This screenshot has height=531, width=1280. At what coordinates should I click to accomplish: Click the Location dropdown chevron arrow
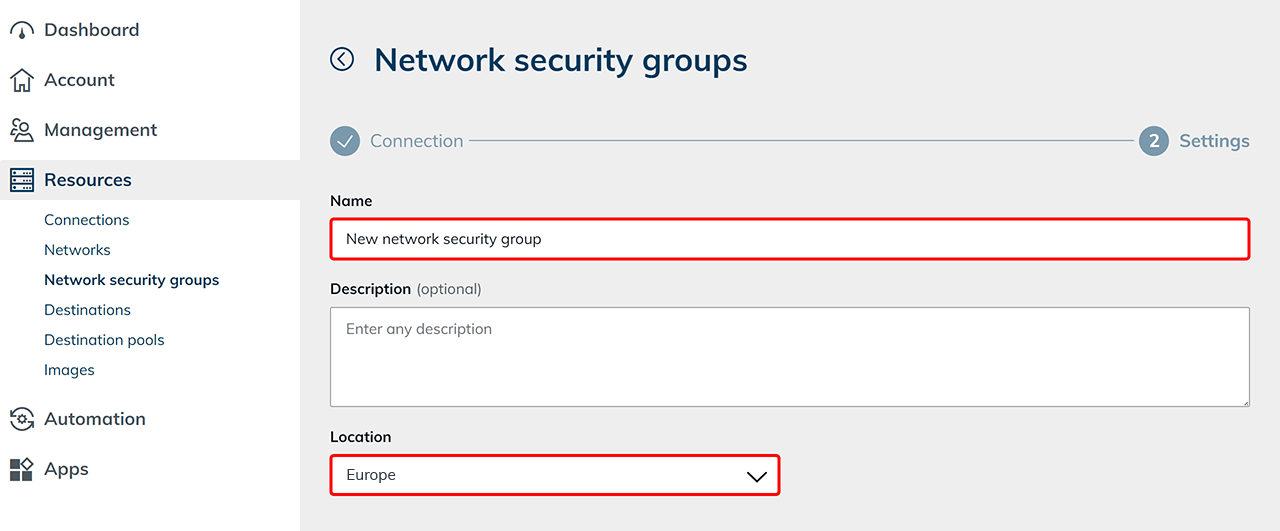coord(757,476)
